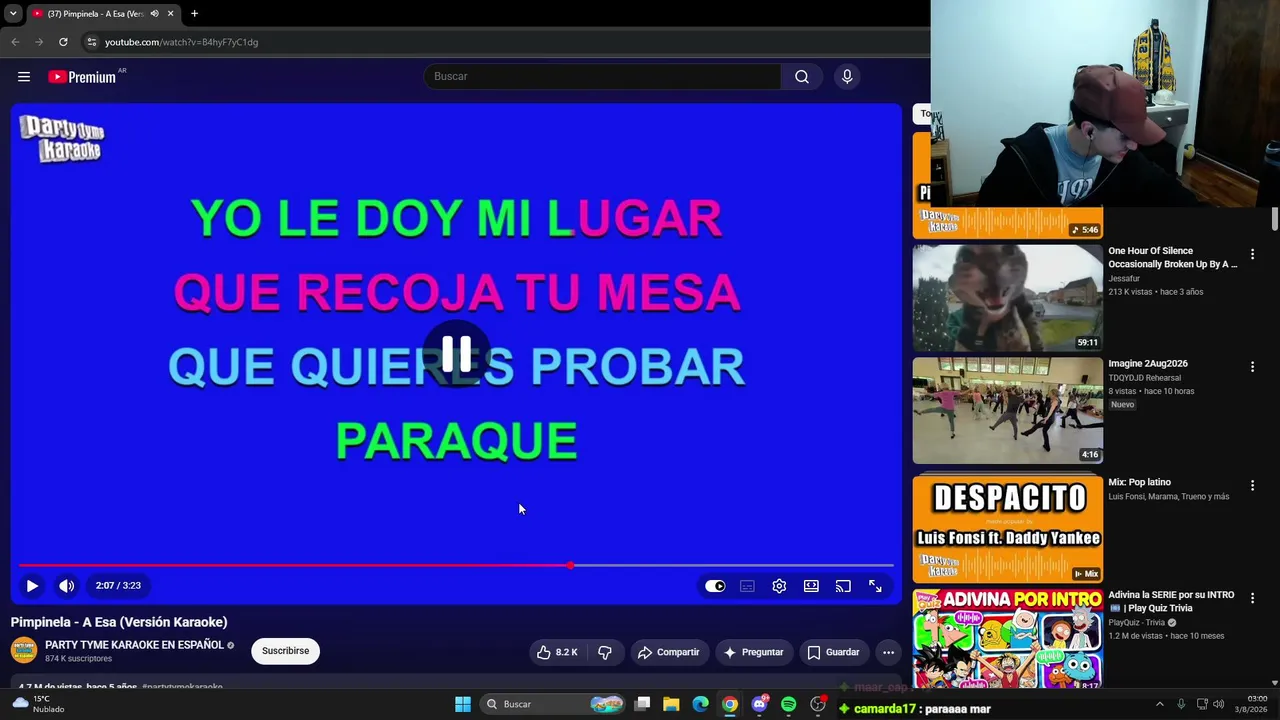Open the player settings gear

pyautogui.click(x=779, y=586)
